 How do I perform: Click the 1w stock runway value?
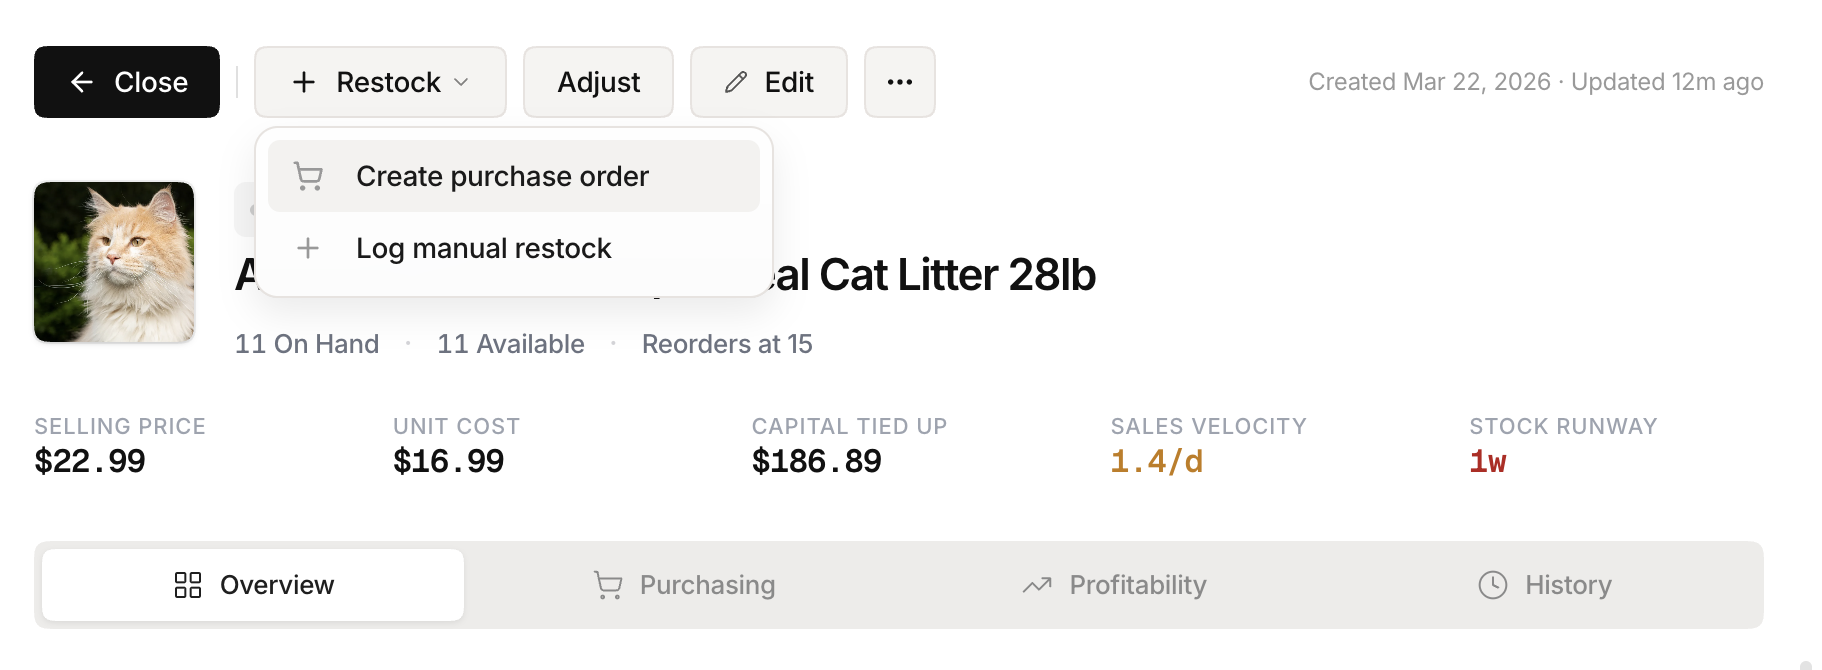pos(1486,461)
